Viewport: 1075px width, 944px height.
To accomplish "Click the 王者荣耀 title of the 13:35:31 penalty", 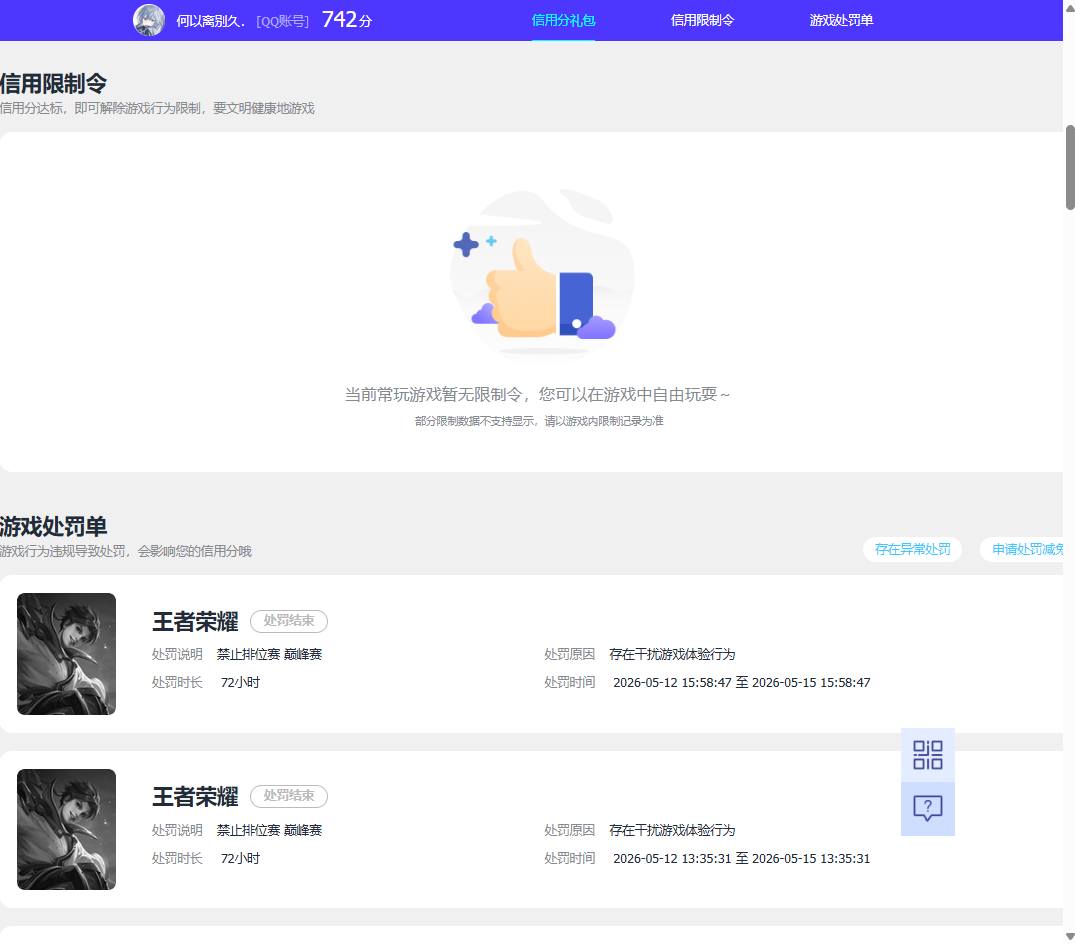I will pos(195,797).
